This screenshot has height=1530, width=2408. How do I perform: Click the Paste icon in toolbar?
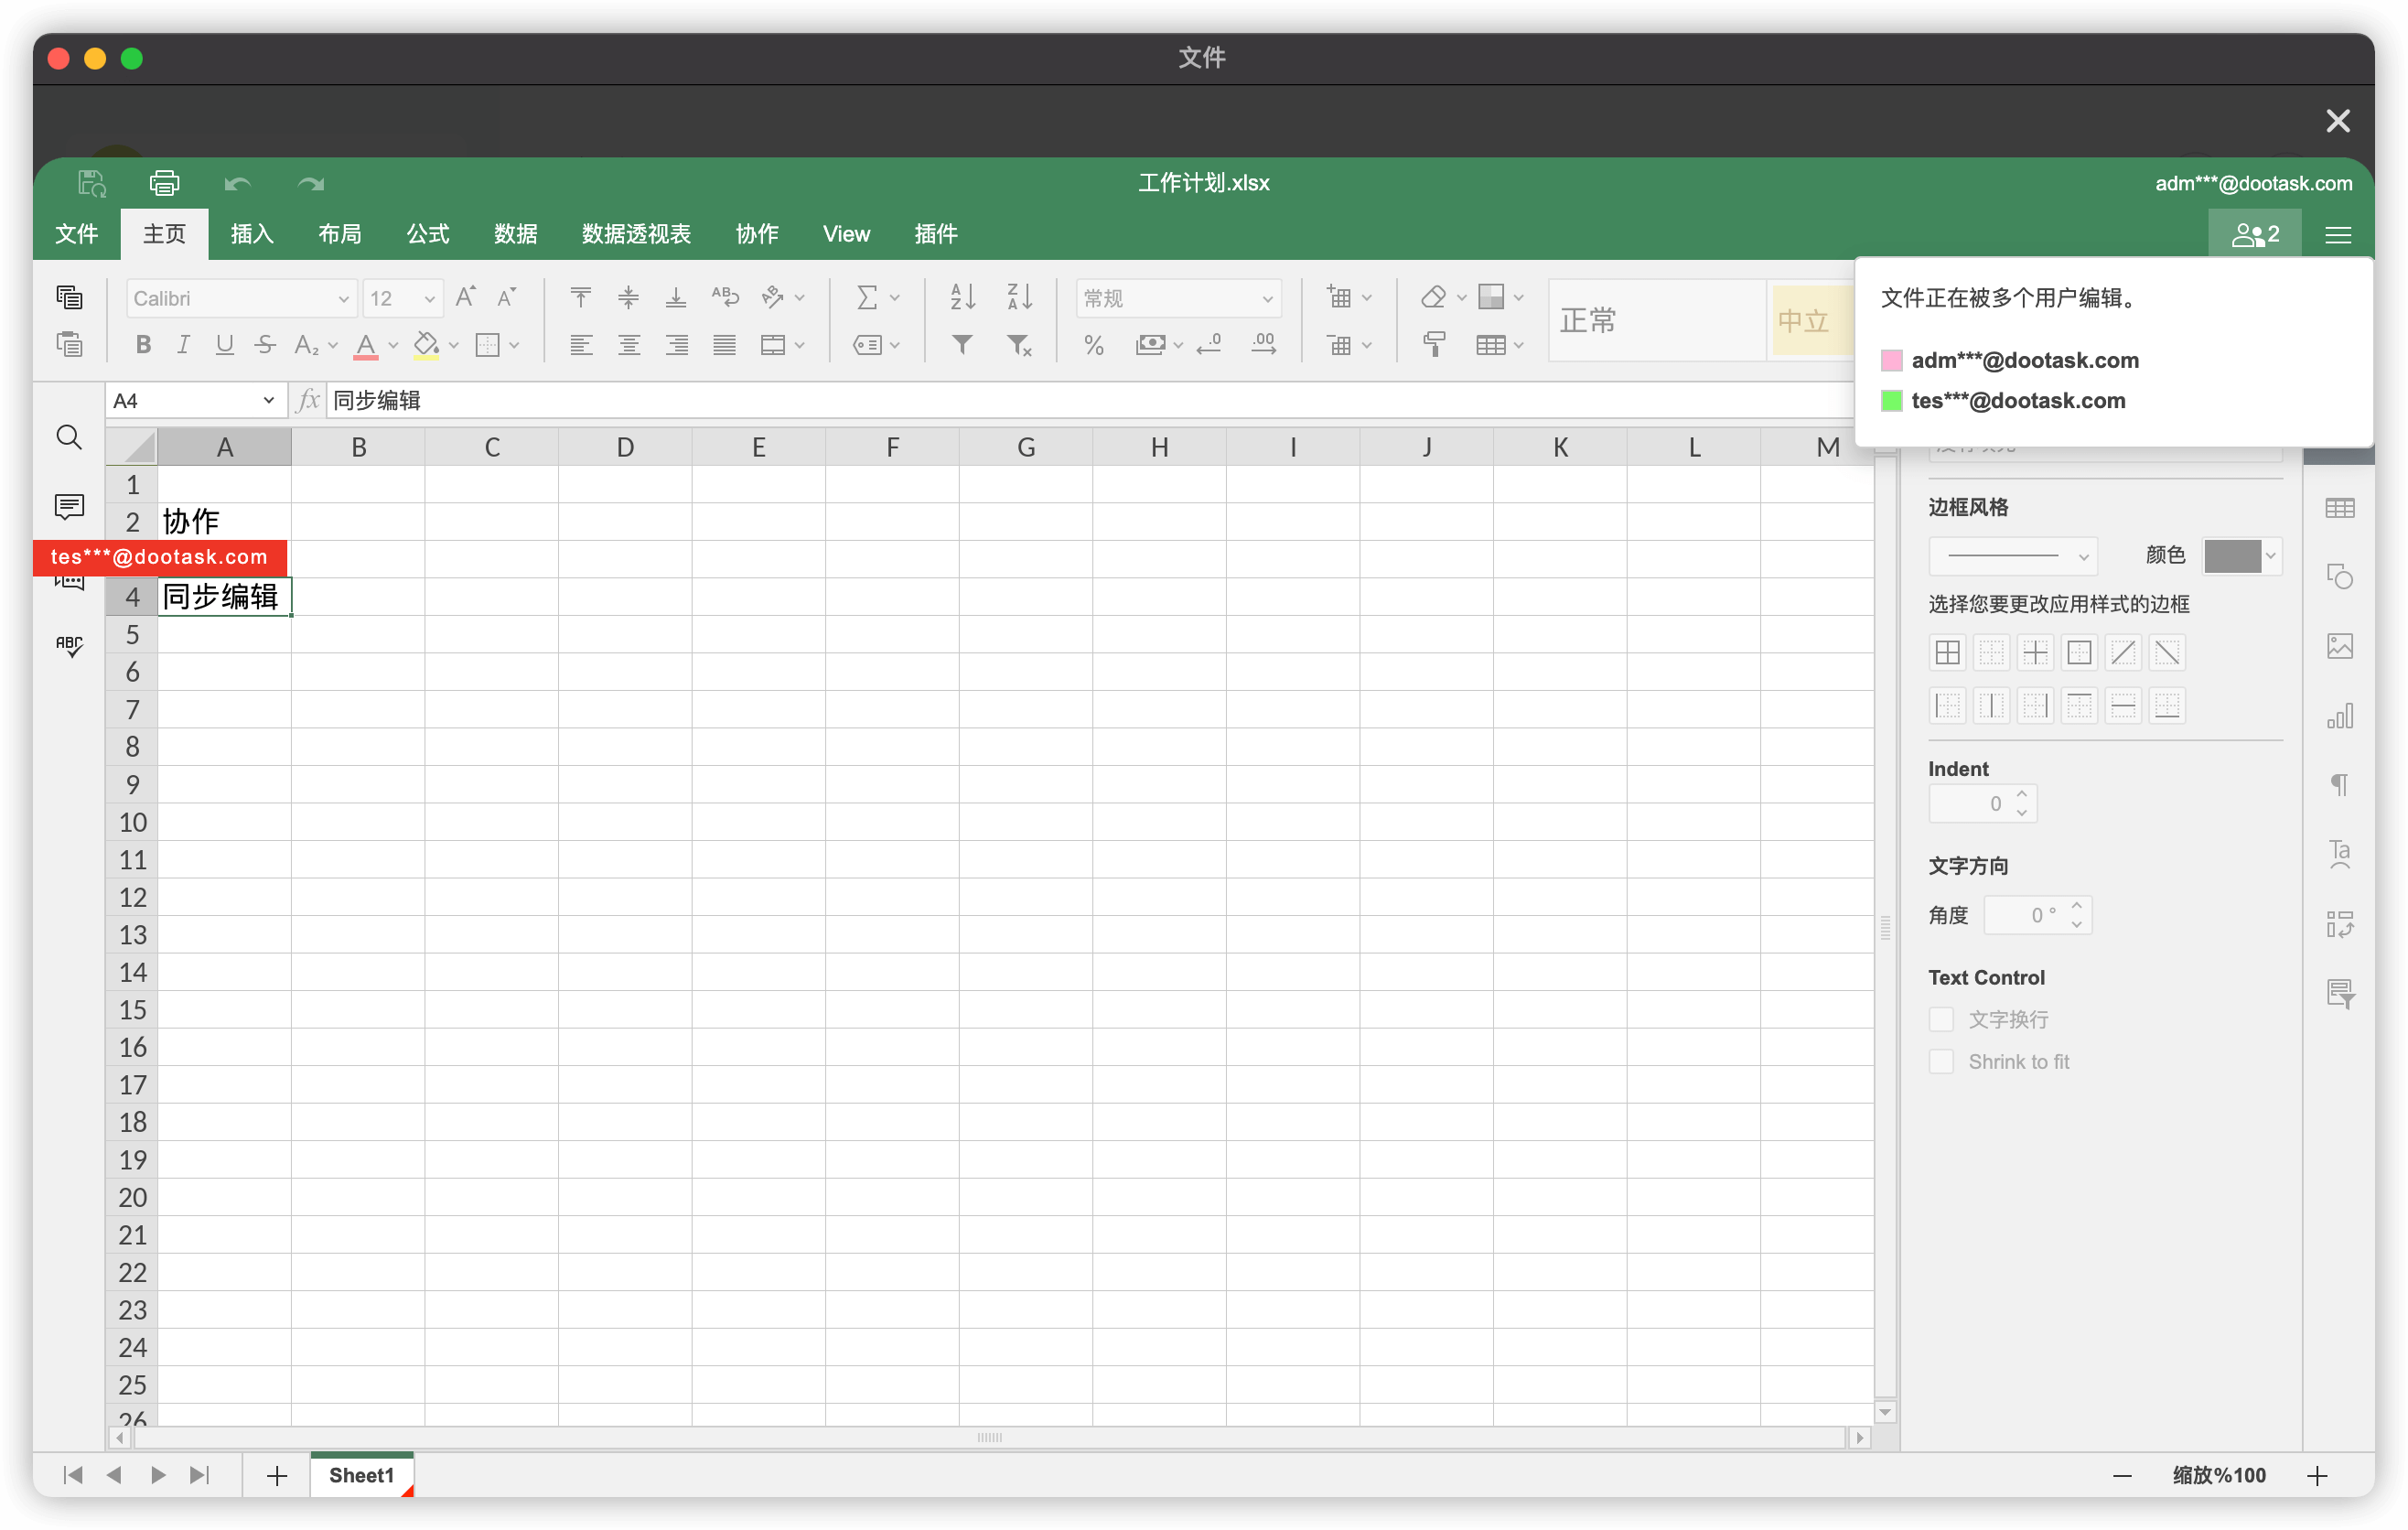(69, 344)
